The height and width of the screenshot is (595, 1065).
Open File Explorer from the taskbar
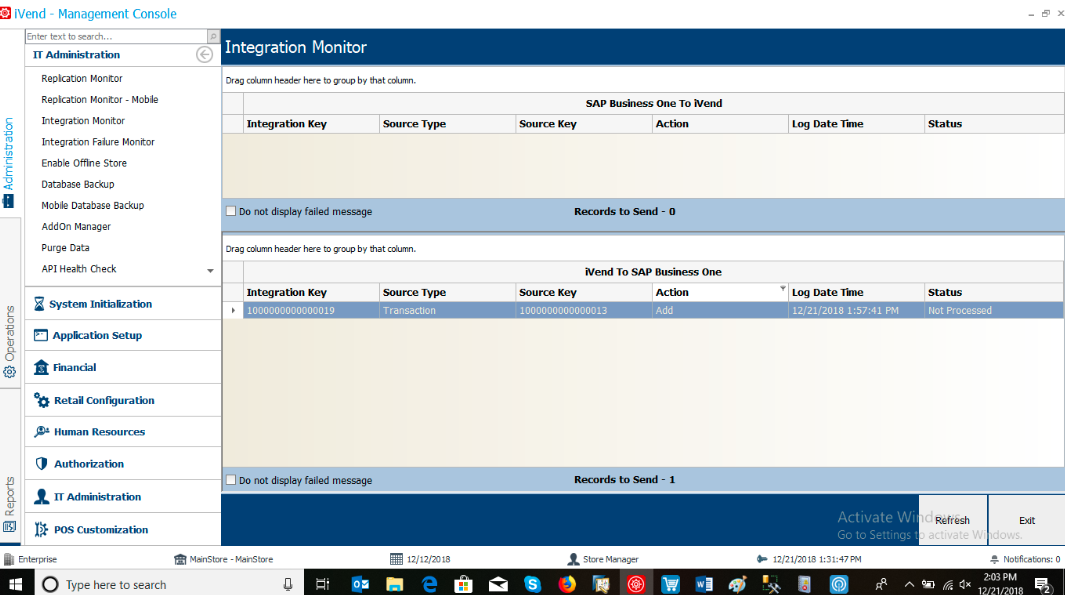(395, 584)
